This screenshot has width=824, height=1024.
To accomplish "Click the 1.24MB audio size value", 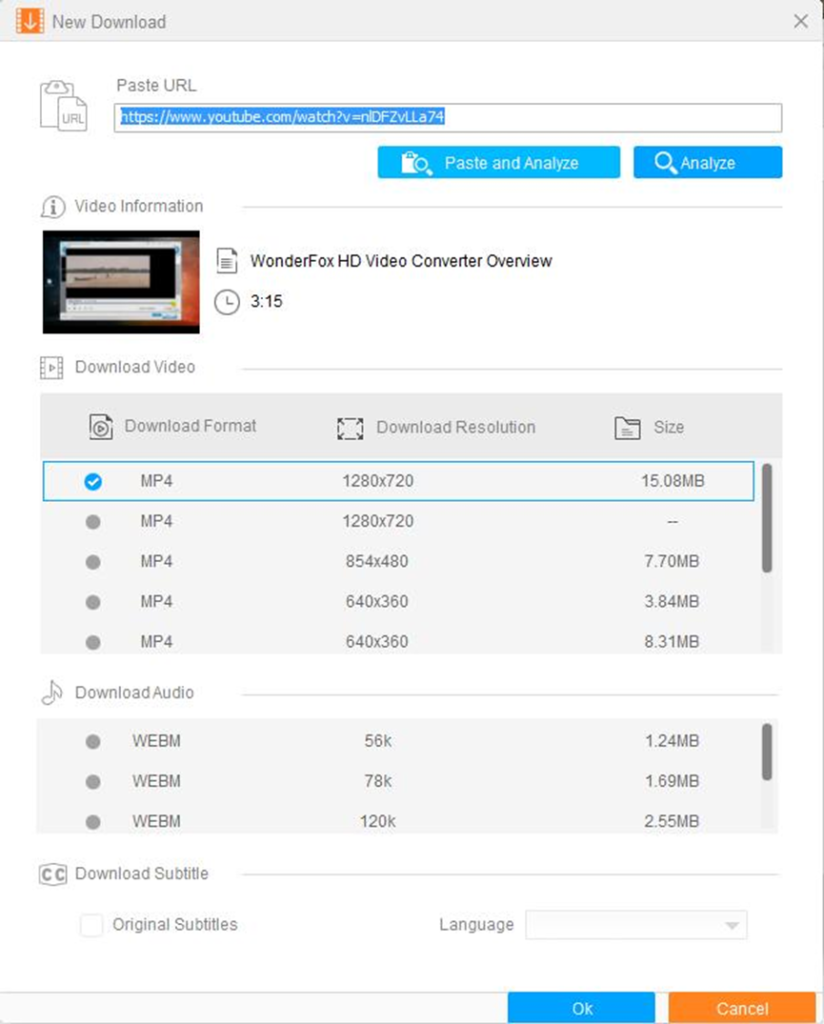I will click(x=672, y=741).
